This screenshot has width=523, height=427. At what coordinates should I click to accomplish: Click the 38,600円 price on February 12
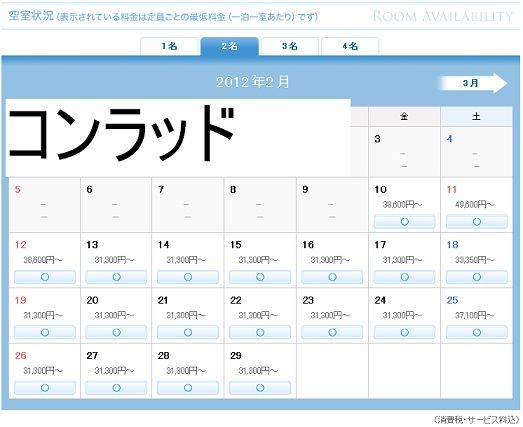click(x=43, y=260)
